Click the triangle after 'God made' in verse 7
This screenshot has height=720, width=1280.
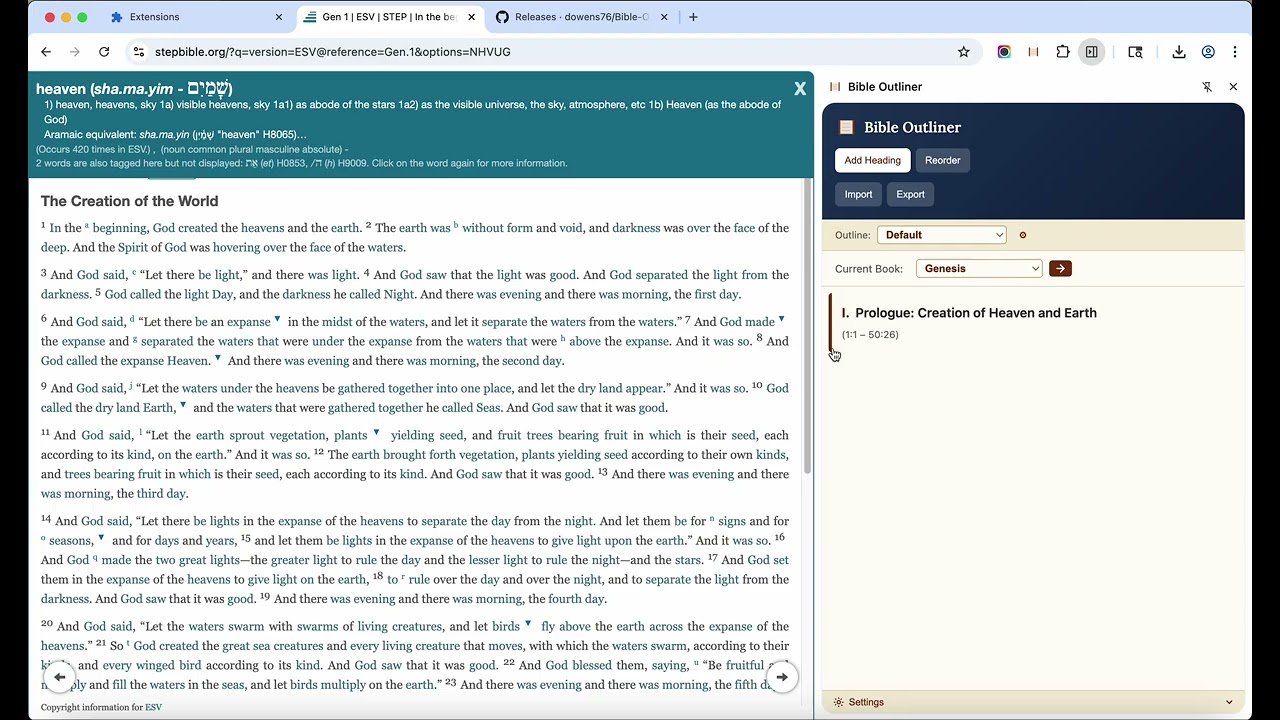(782, 320)
